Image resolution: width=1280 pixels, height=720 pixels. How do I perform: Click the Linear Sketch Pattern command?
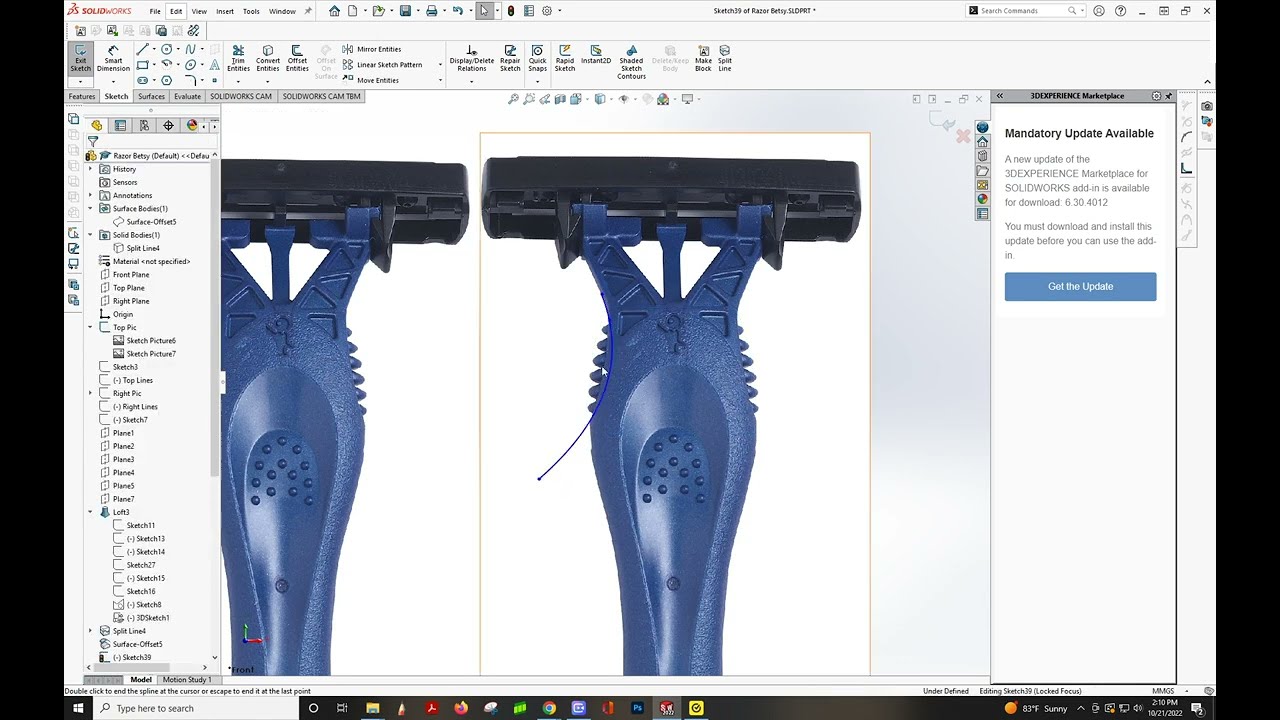[382, 65]
